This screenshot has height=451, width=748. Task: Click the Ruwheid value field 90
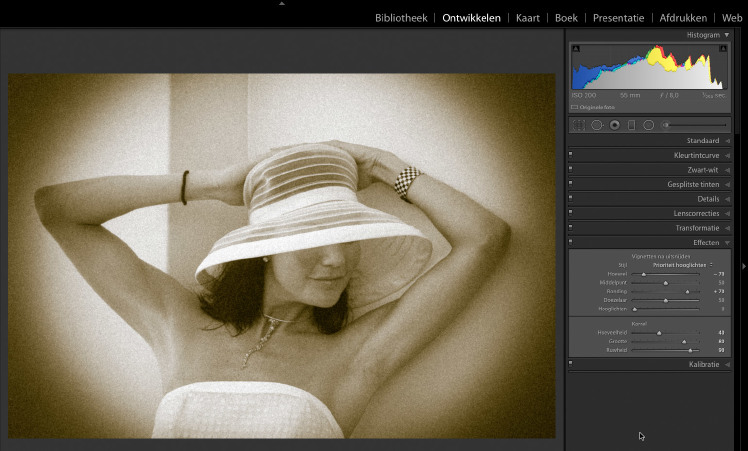[x=721, y=350]
